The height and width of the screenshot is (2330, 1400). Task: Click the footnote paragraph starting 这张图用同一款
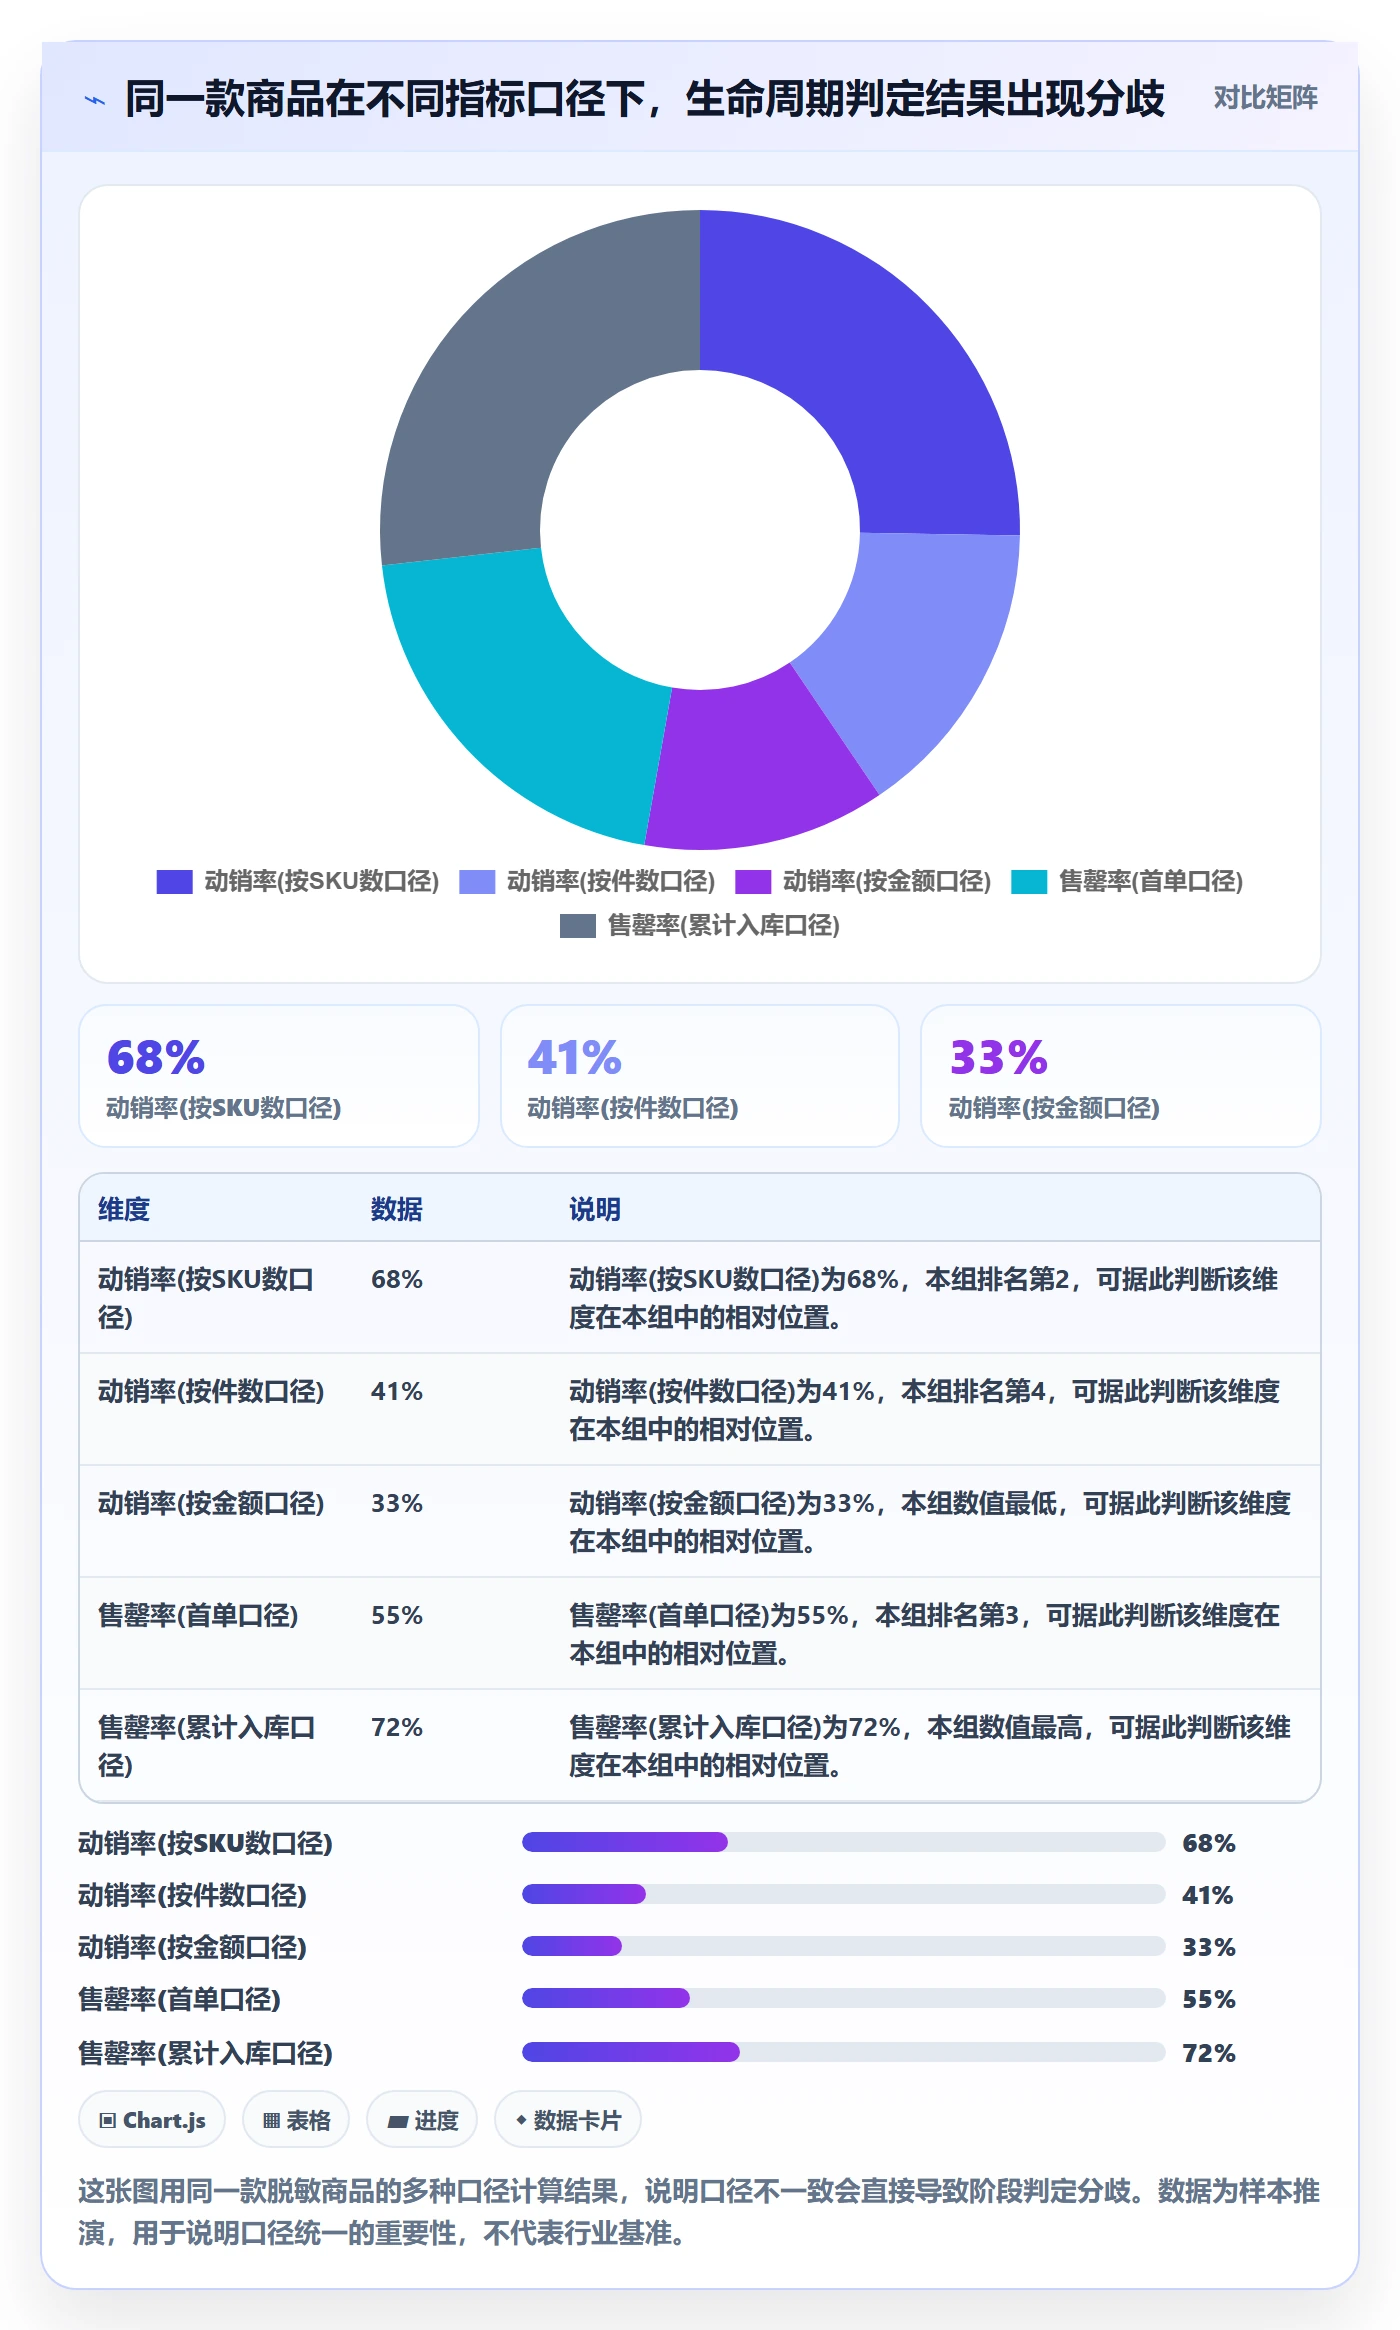click(699, 2212)
